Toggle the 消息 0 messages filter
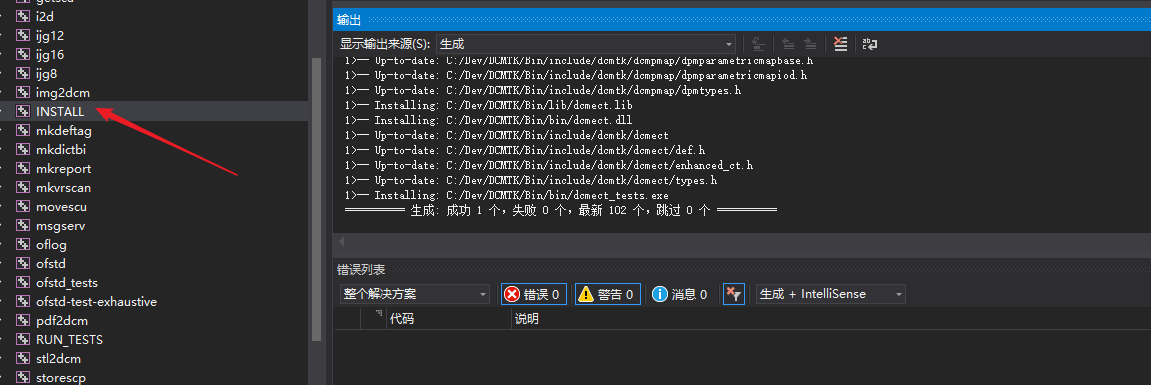This screenshot has width=1151, height=385. 680,294
